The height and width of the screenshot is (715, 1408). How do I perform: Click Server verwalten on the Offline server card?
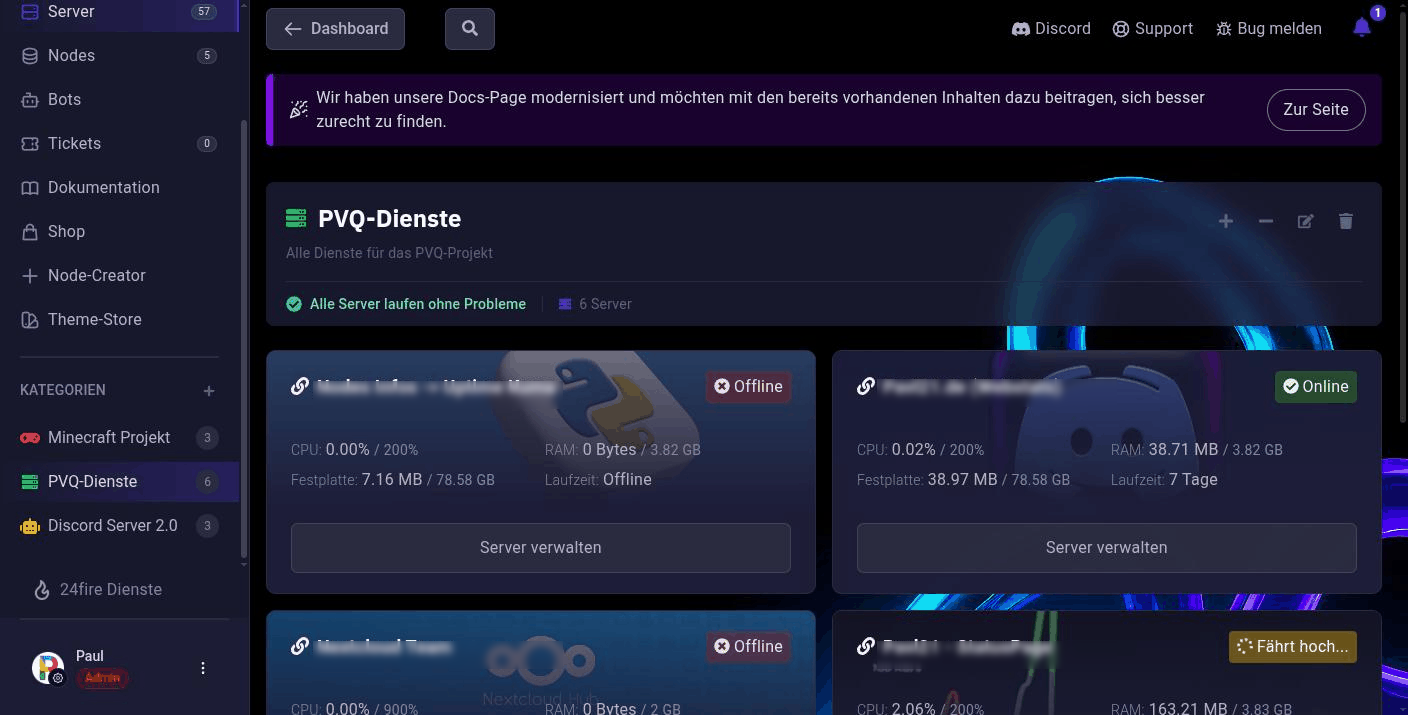(541, 548)
